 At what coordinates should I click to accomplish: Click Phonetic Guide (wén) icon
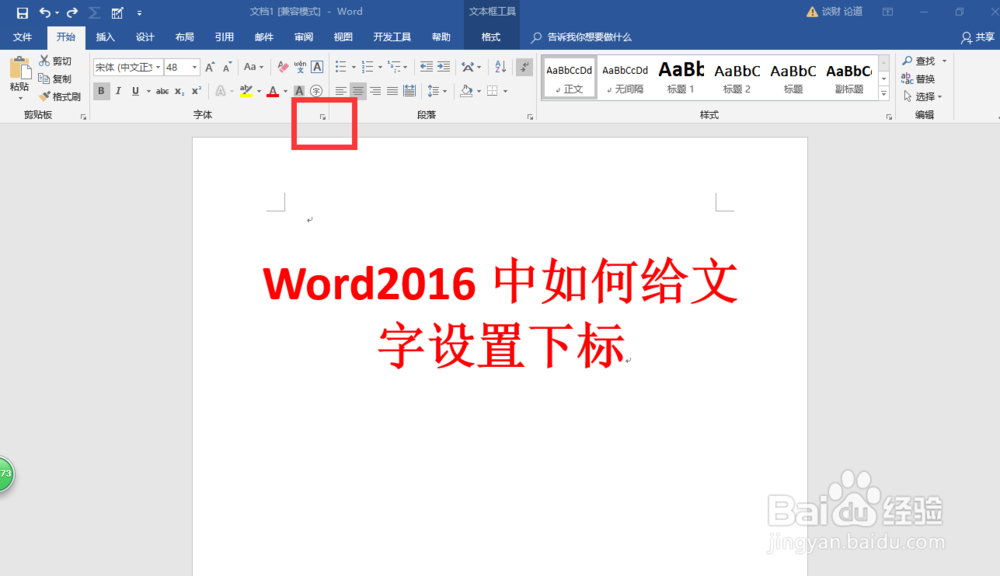coord(300,67)
